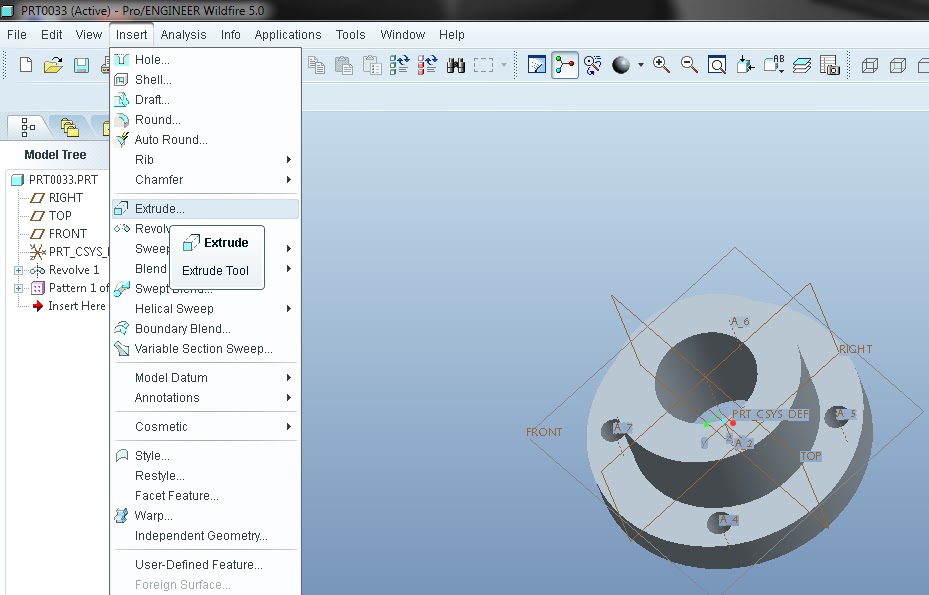Viewport: 929px width, 595px height.
Task: Expand the Annotations submenu
Action: [x=205, y=398]
